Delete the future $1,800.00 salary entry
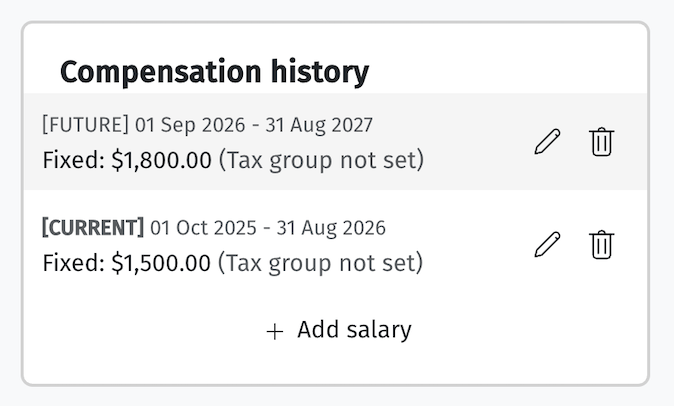This screenshot has height=406, width=674. coord(601,141)
